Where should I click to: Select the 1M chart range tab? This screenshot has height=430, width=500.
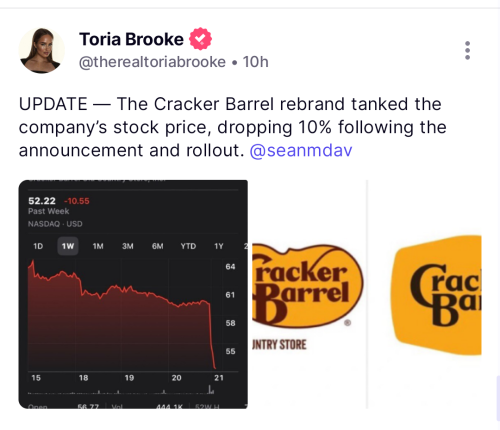point(98,246)
